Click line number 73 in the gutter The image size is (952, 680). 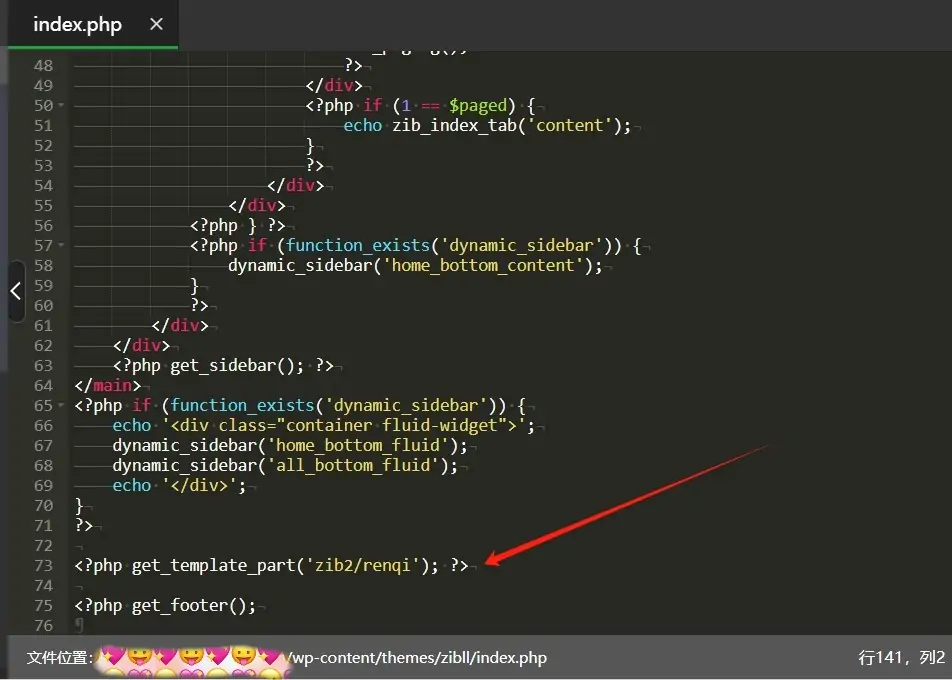tap(43, 565)
